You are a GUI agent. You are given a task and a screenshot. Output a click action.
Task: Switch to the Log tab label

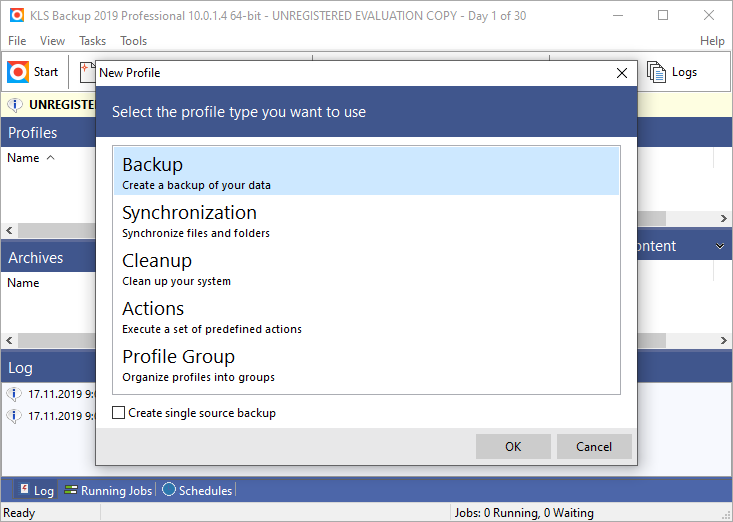[44, 491]
